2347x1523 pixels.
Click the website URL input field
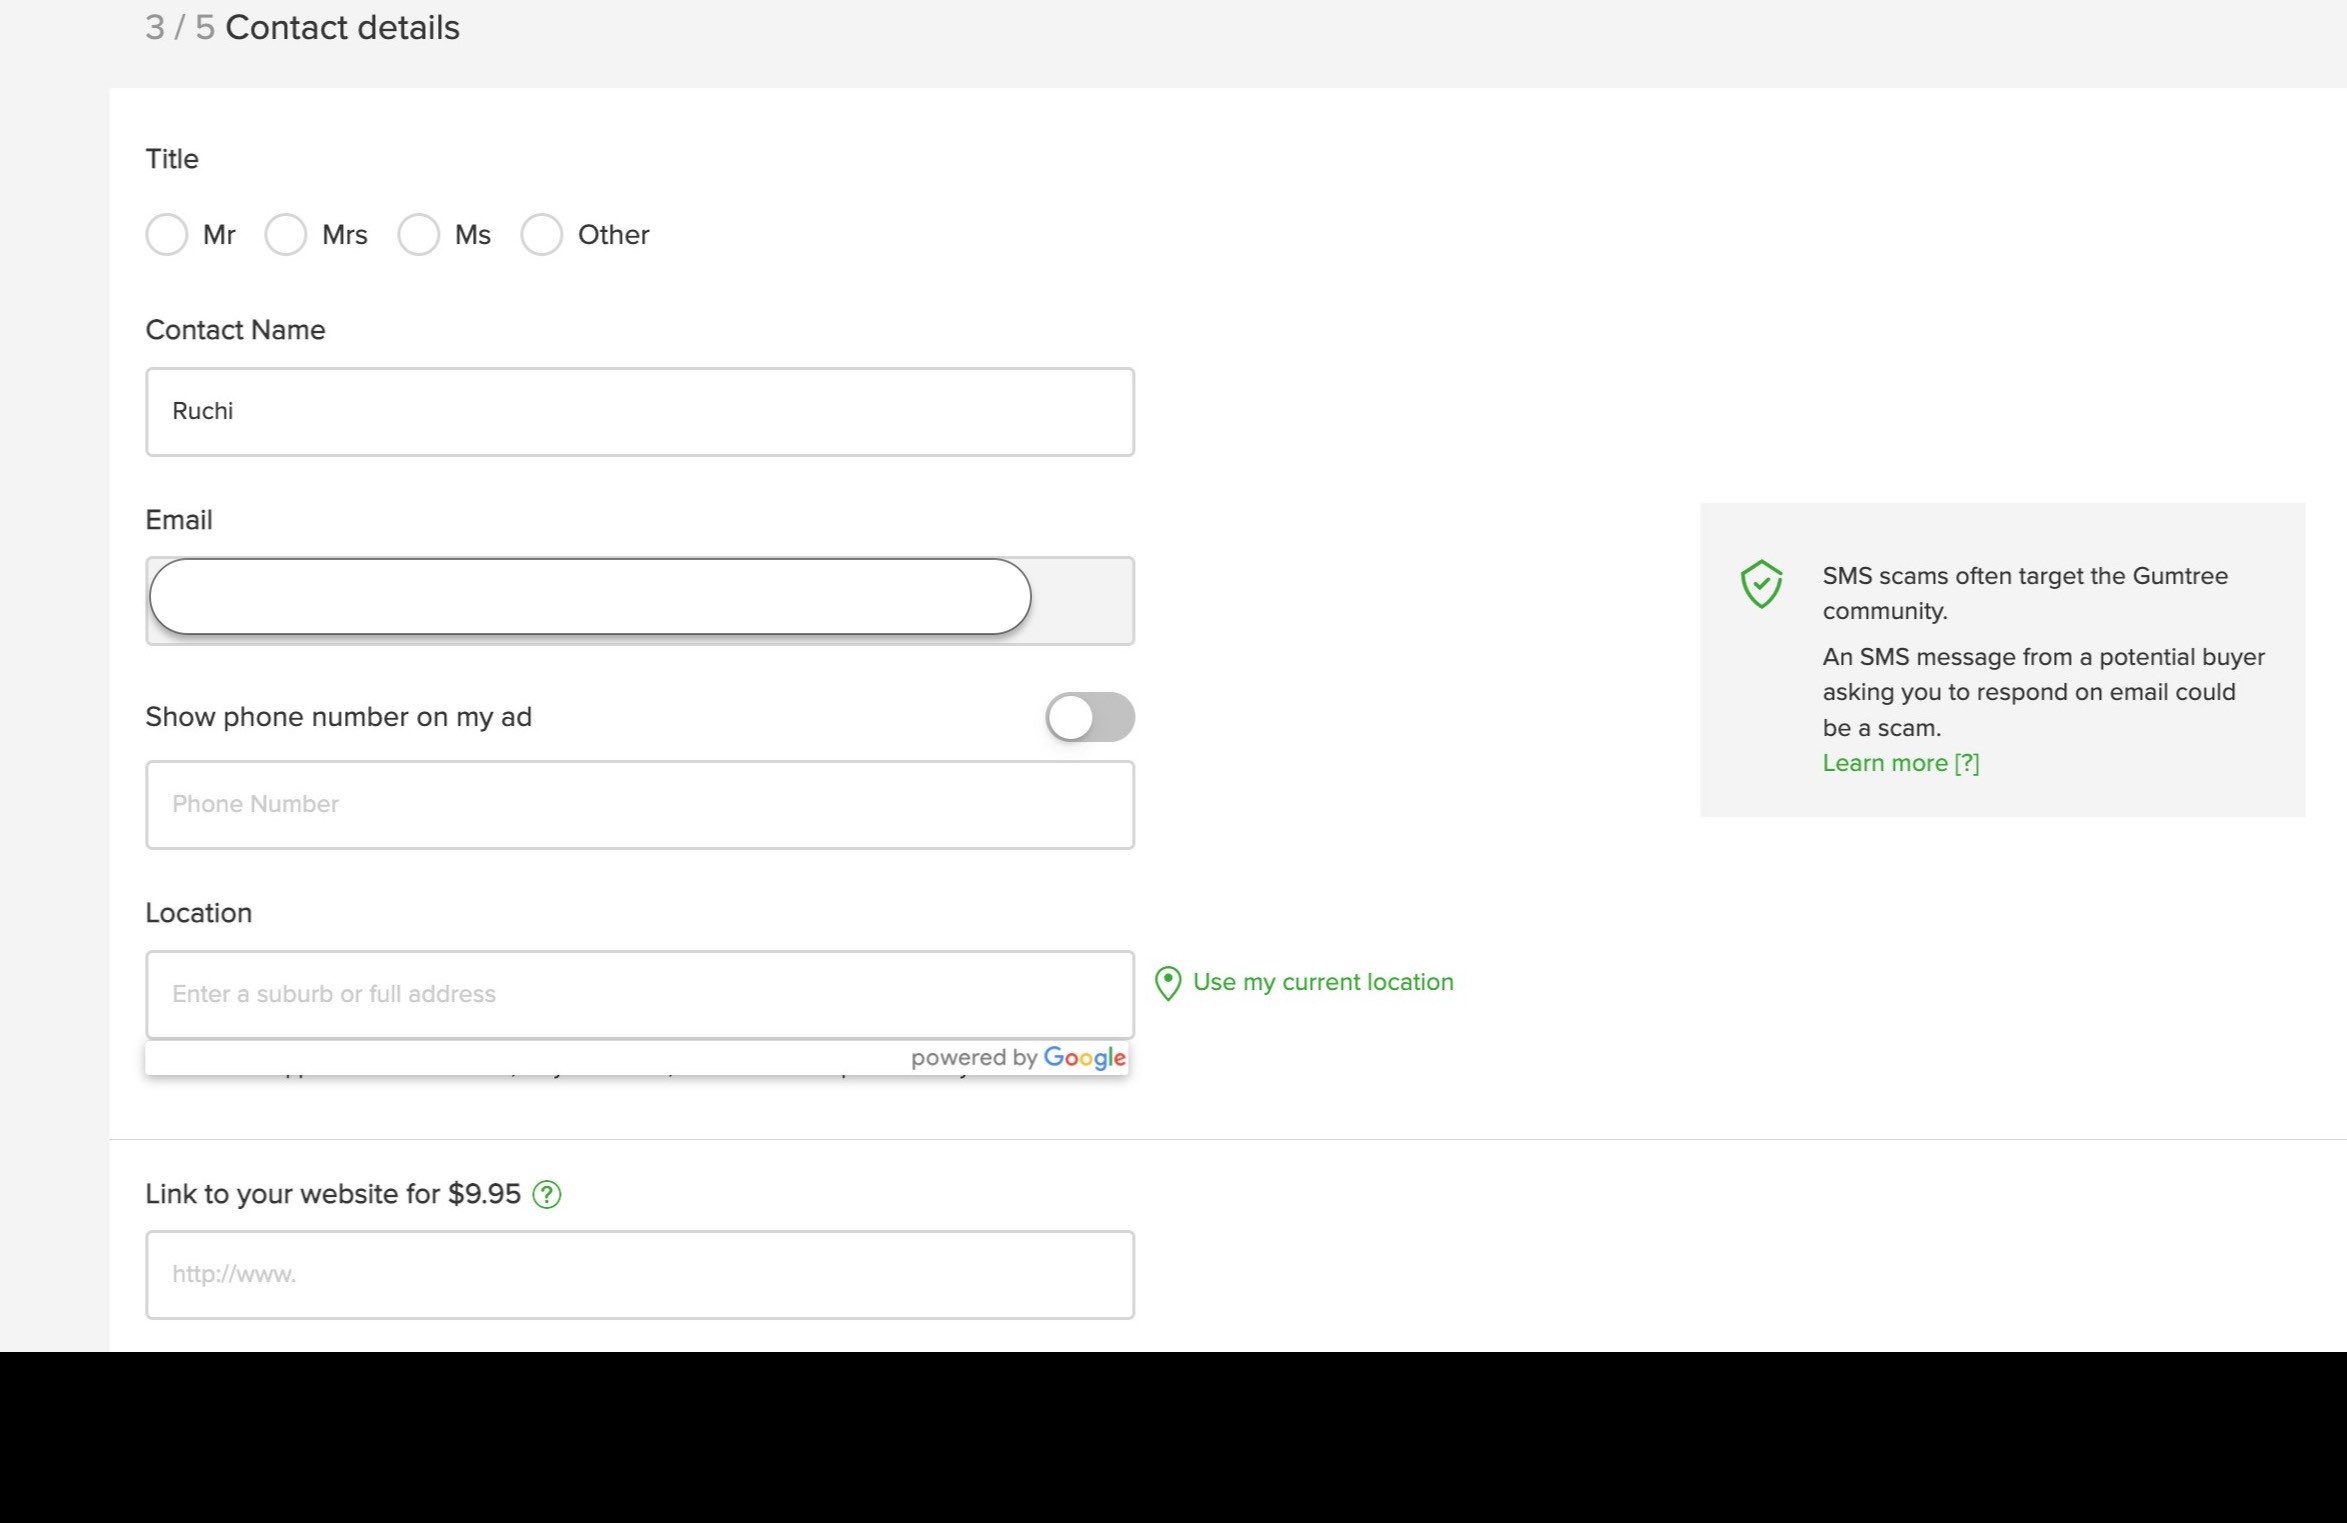pyautogui.click(x=638, y=1273)
